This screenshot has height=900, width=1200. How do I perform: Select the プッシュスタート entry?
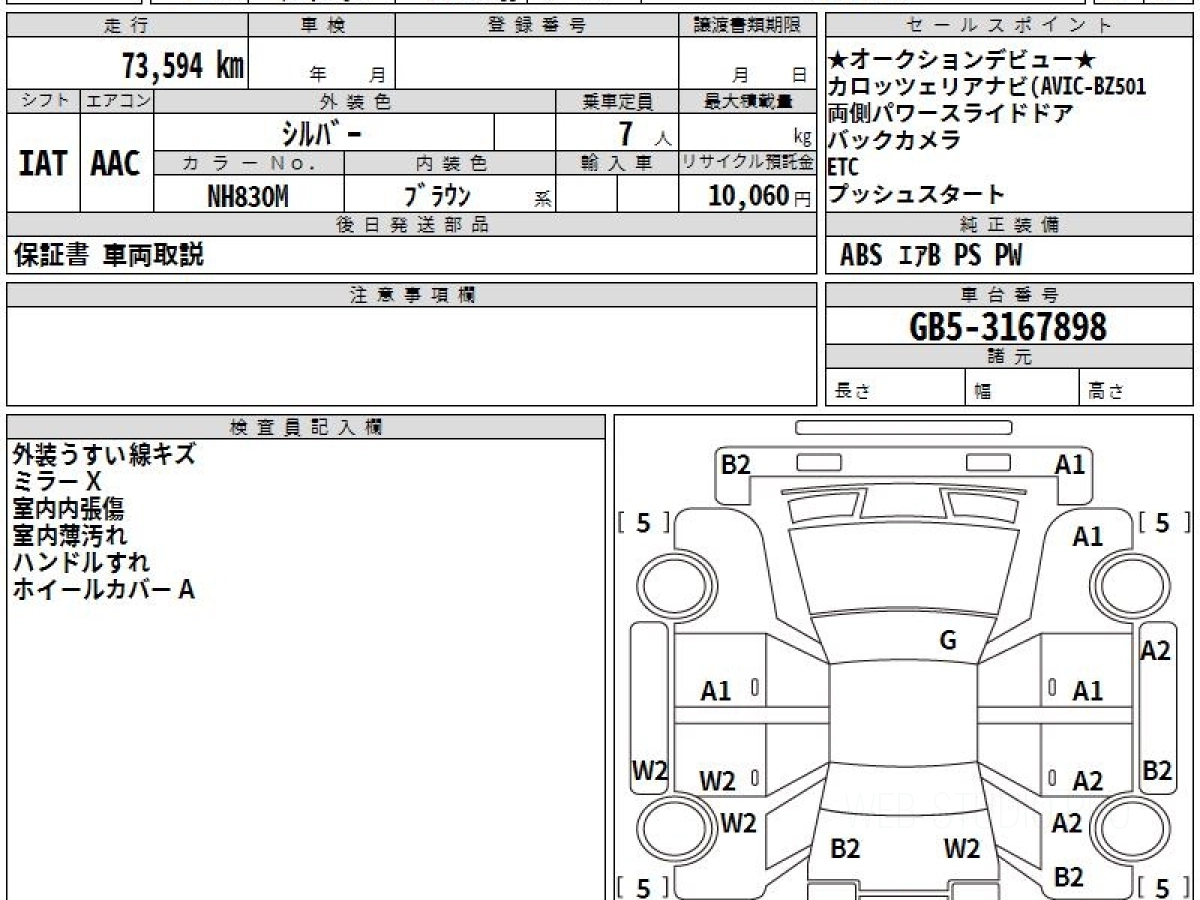[x=916, y=194]
